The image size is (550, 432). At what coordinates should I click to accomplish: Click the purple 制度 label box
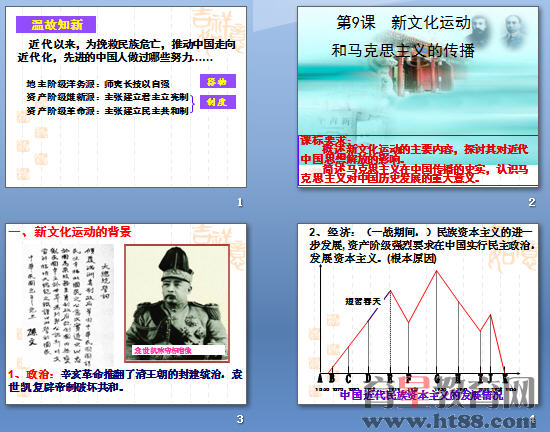218,102
